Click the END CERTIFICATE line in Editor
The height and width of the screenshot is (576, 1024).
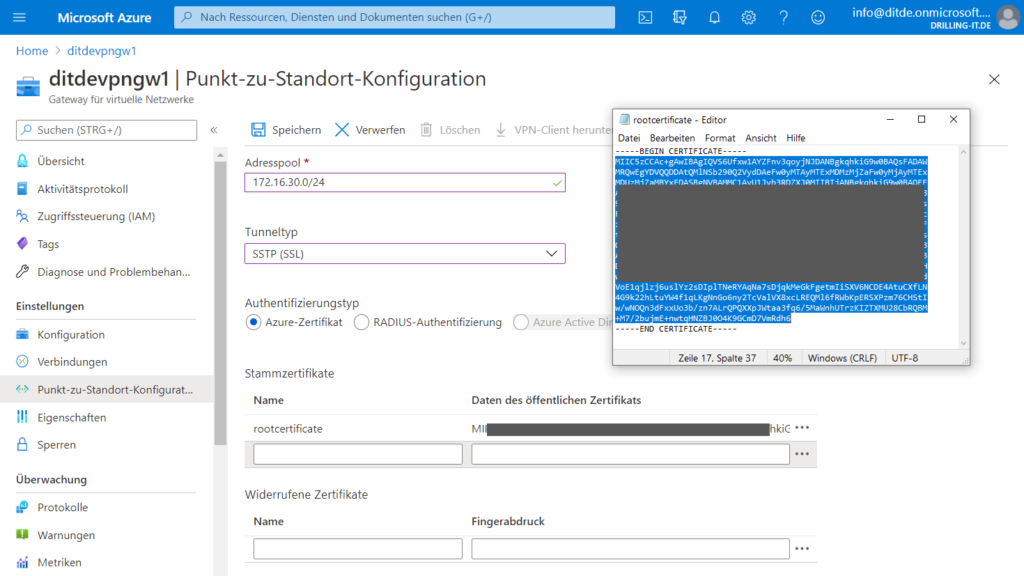(x=676, y=328)
